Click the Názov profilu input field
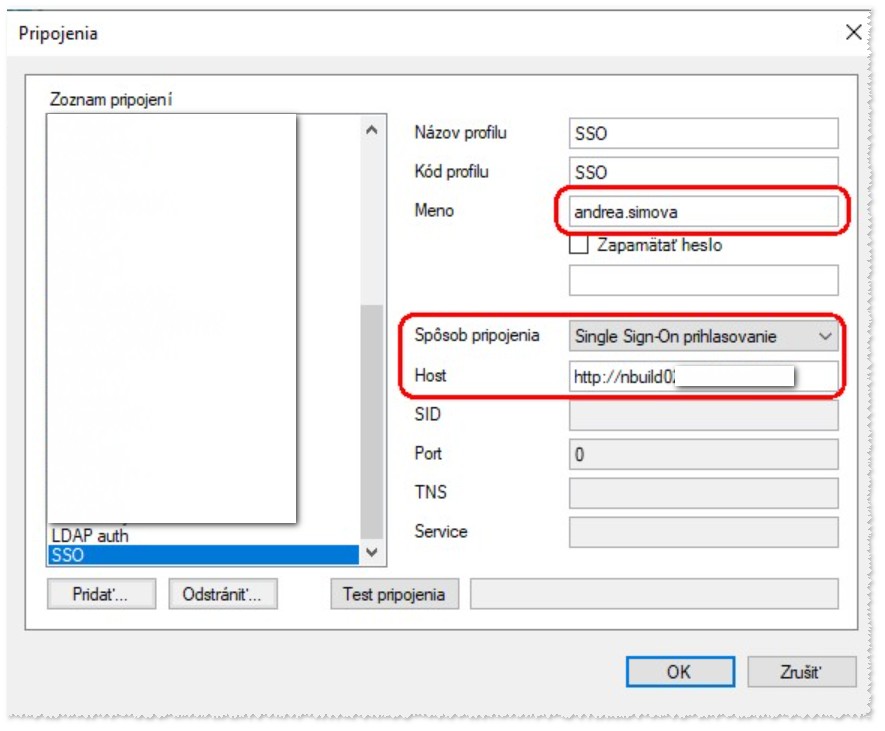 703,133
